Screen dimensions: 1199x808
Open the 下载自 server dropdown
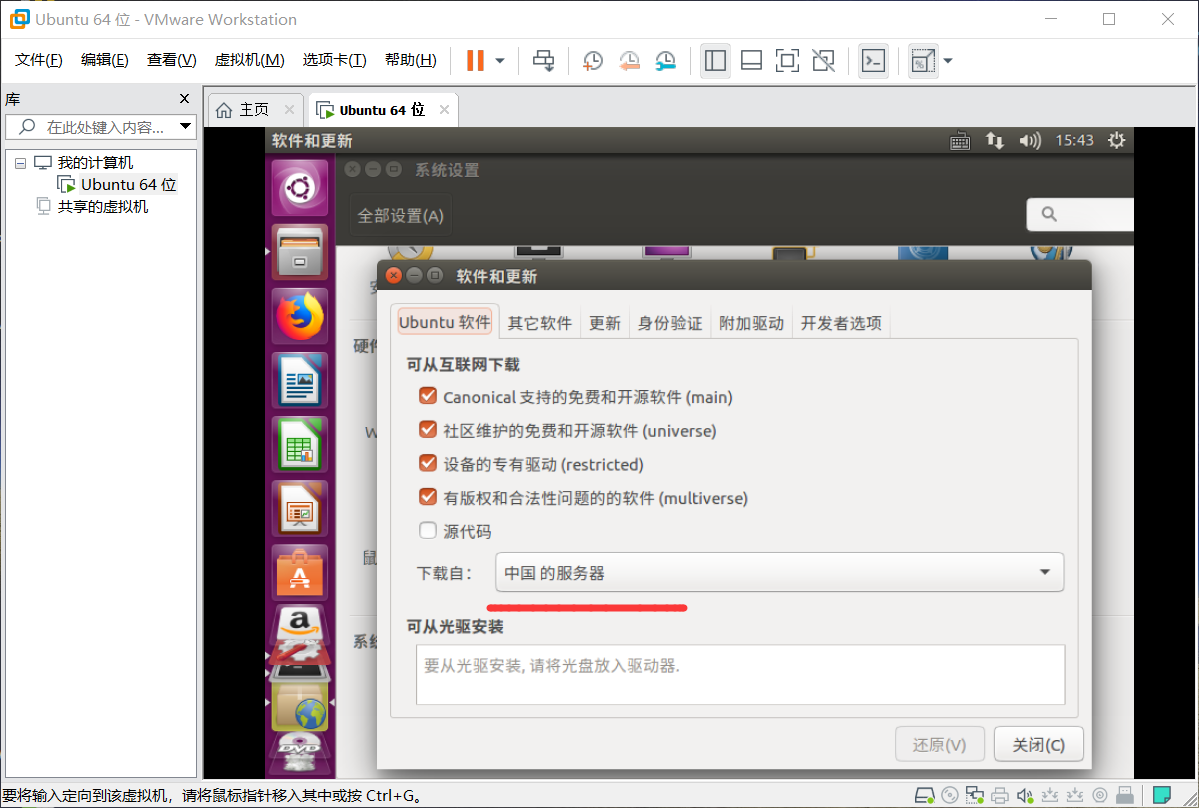click(x=779, y=573)
